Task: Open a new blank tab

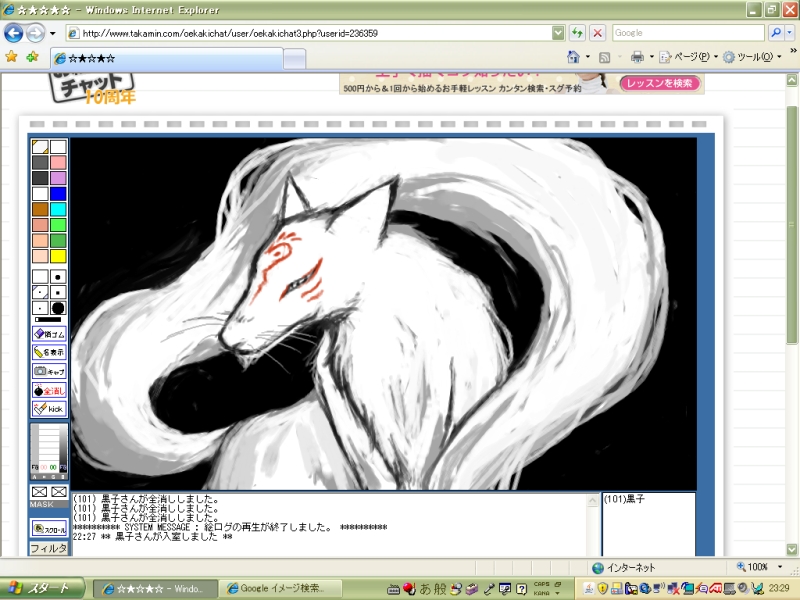Action: click(294, 59)
